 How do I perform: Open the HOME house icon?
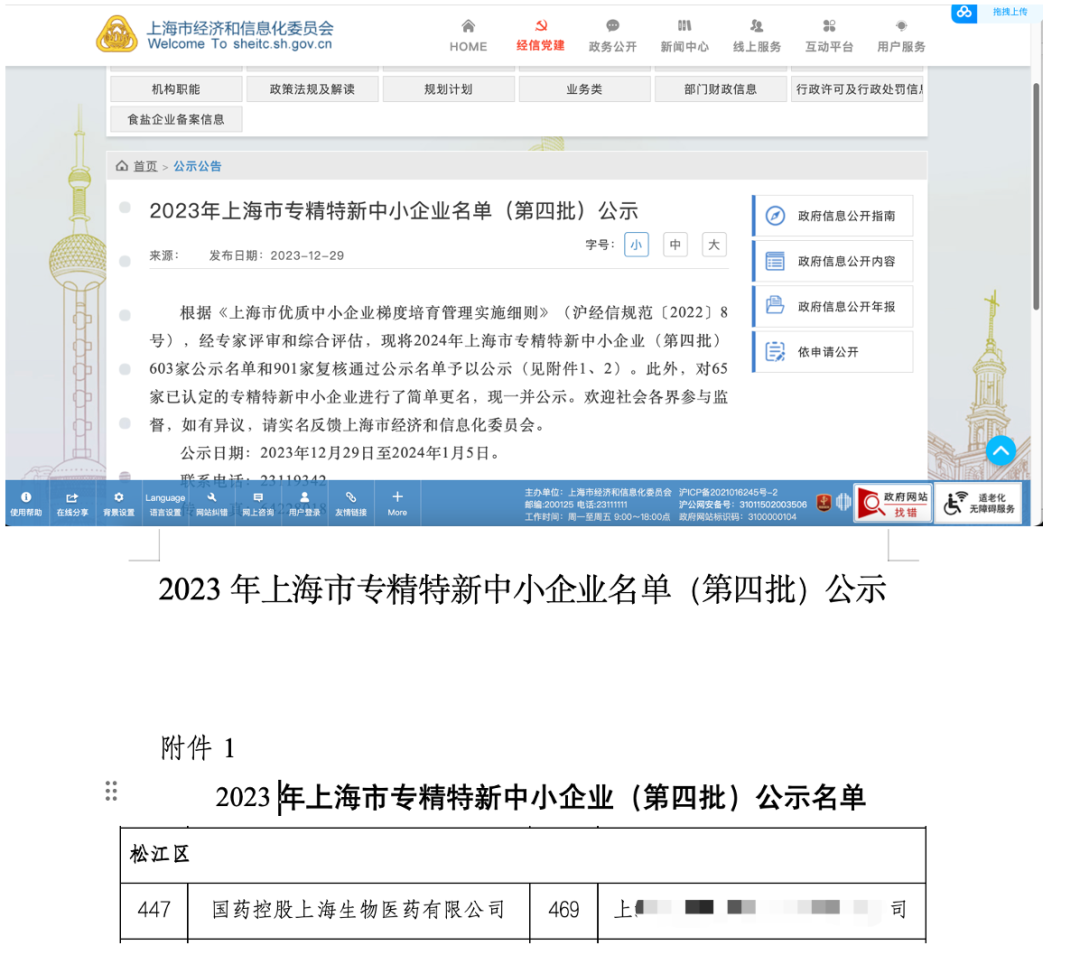(468, 26)
